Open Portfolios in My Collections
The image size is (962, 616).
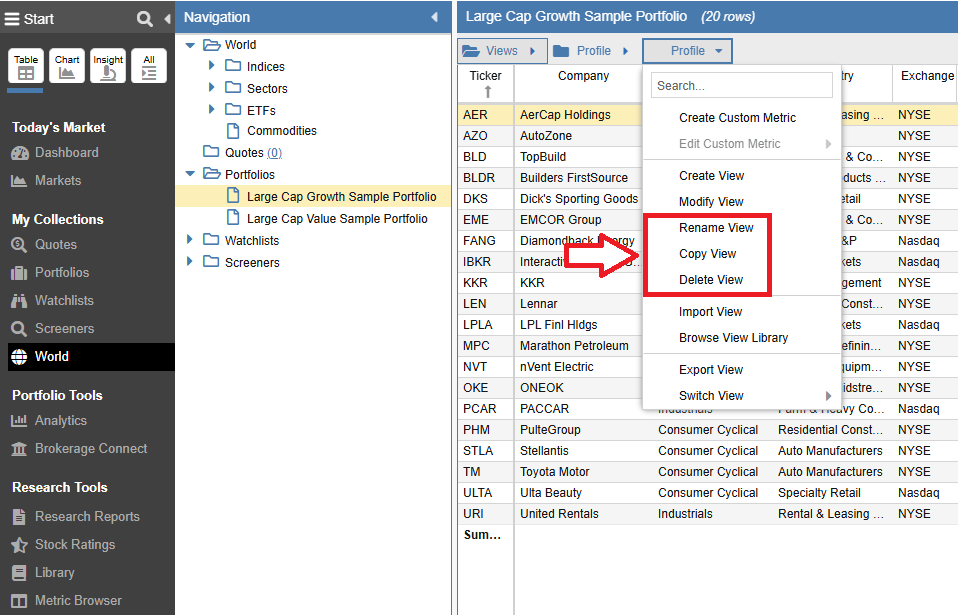click(50, 273)
